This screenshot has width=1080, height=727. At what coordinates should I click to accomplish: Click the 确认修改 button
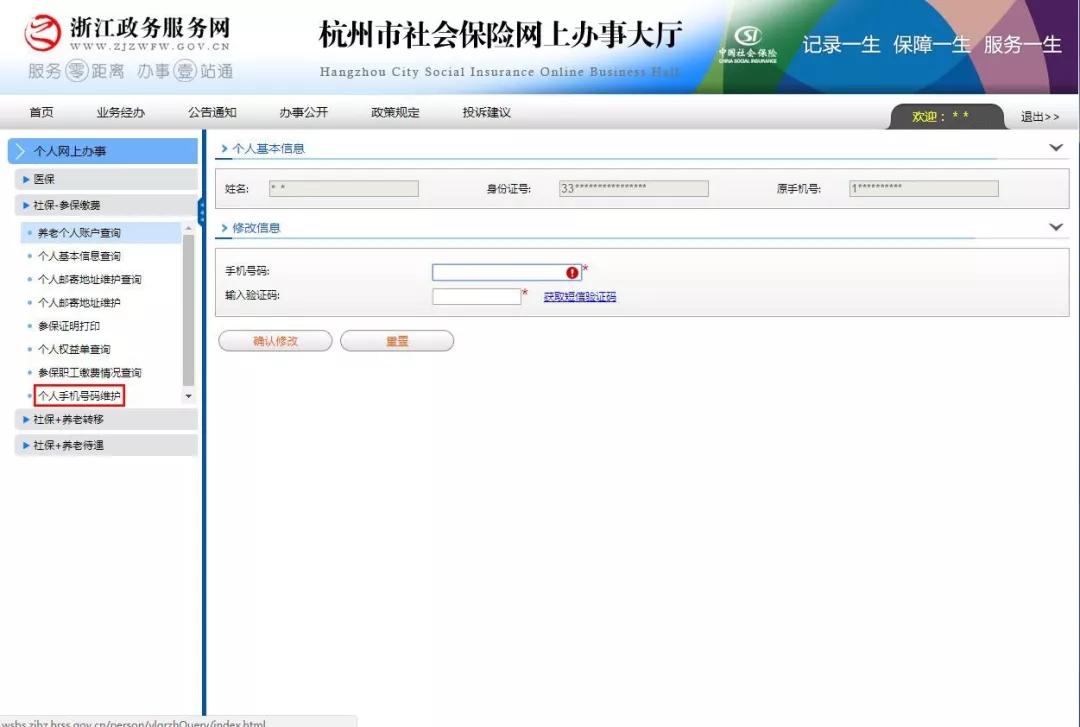click(276, 341)
